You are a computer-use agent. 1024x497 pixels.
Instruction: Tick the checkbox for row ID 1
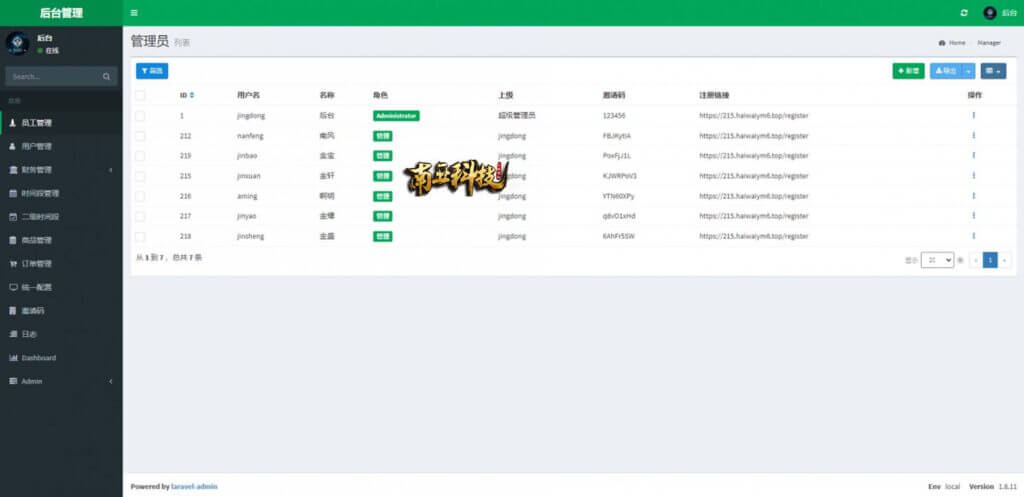[x=140, y=116]
